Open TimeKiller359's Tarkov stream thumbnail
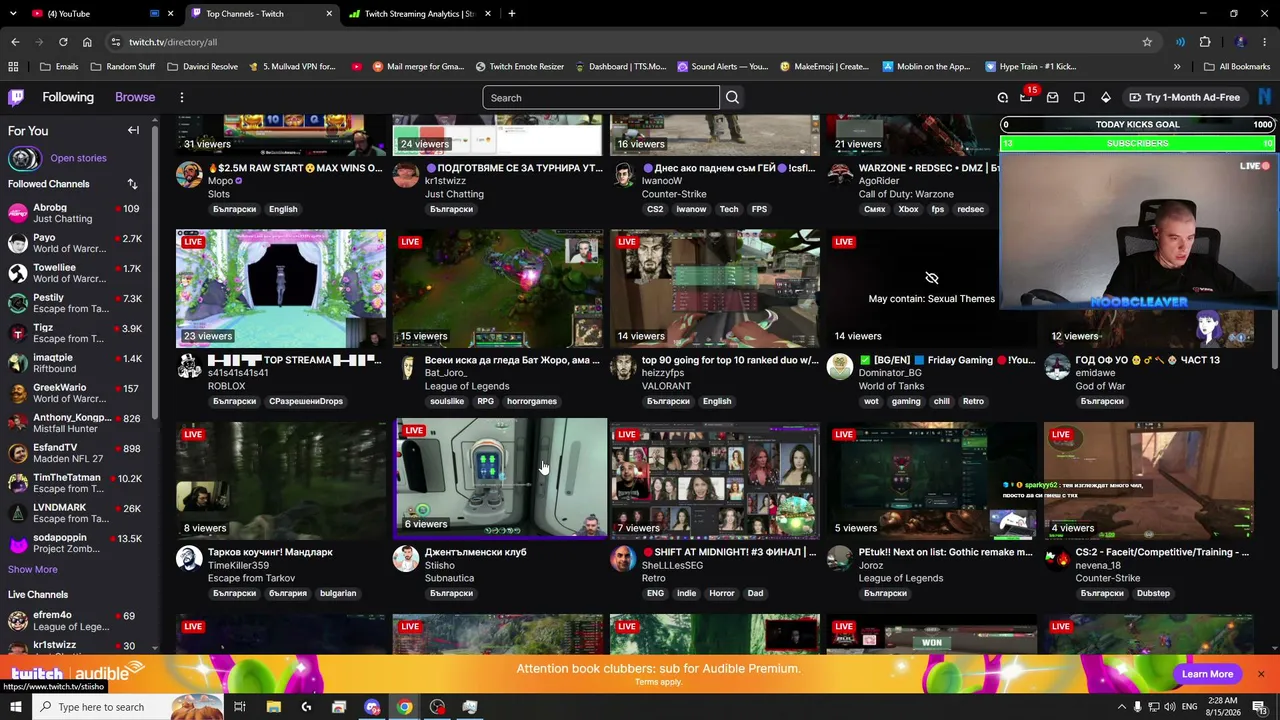Image resolution: width=1280 pixels, height=720 pixels. point(281,480)
